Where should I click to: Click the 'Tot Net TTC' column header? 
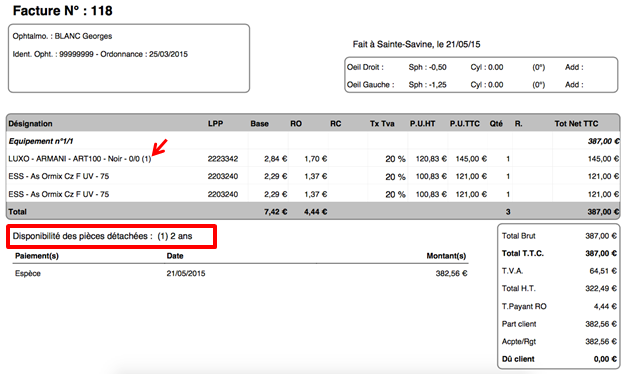pyautogui.click(x=576, y=124)
